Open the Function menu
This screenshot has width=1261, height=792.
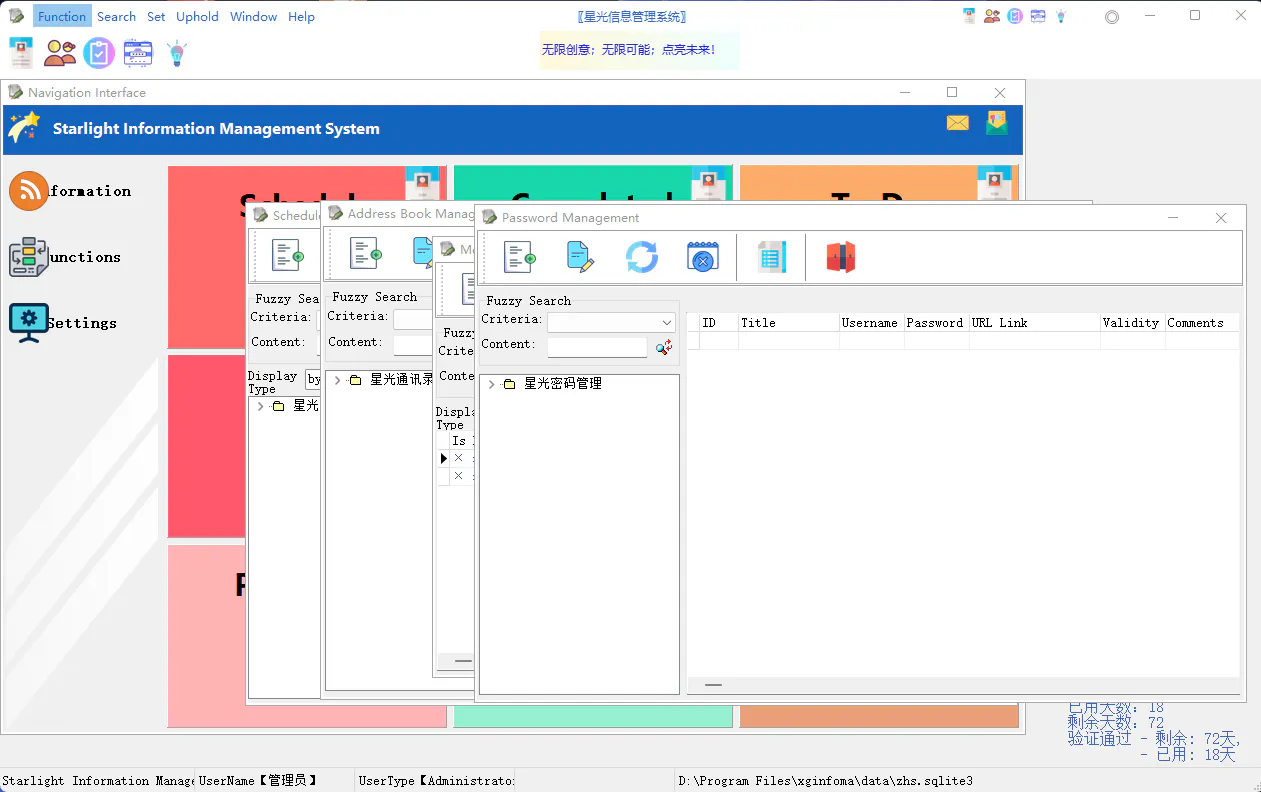62,16
